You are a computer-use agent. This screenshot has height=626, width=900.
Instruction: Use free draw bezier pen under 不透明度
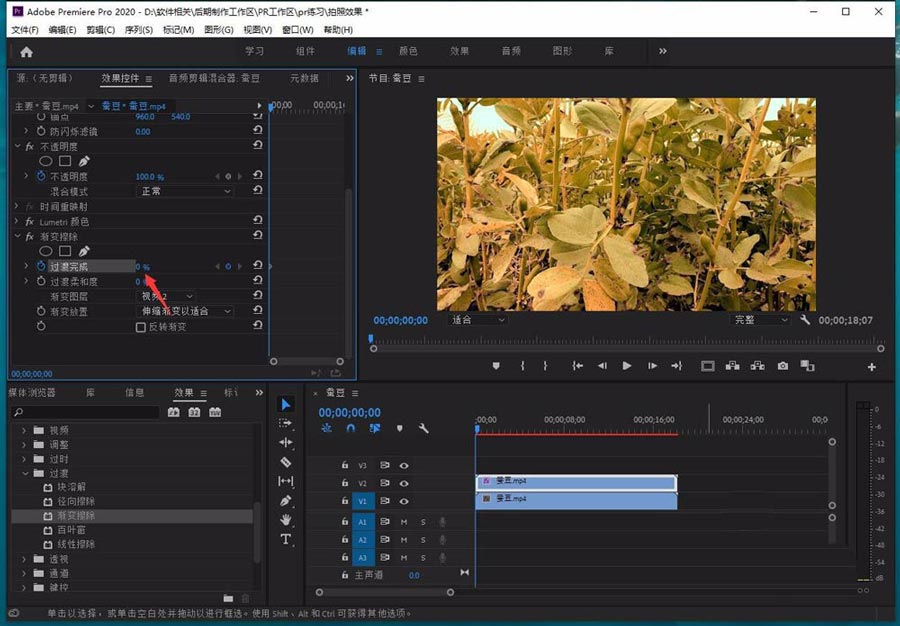coord(84,161)
